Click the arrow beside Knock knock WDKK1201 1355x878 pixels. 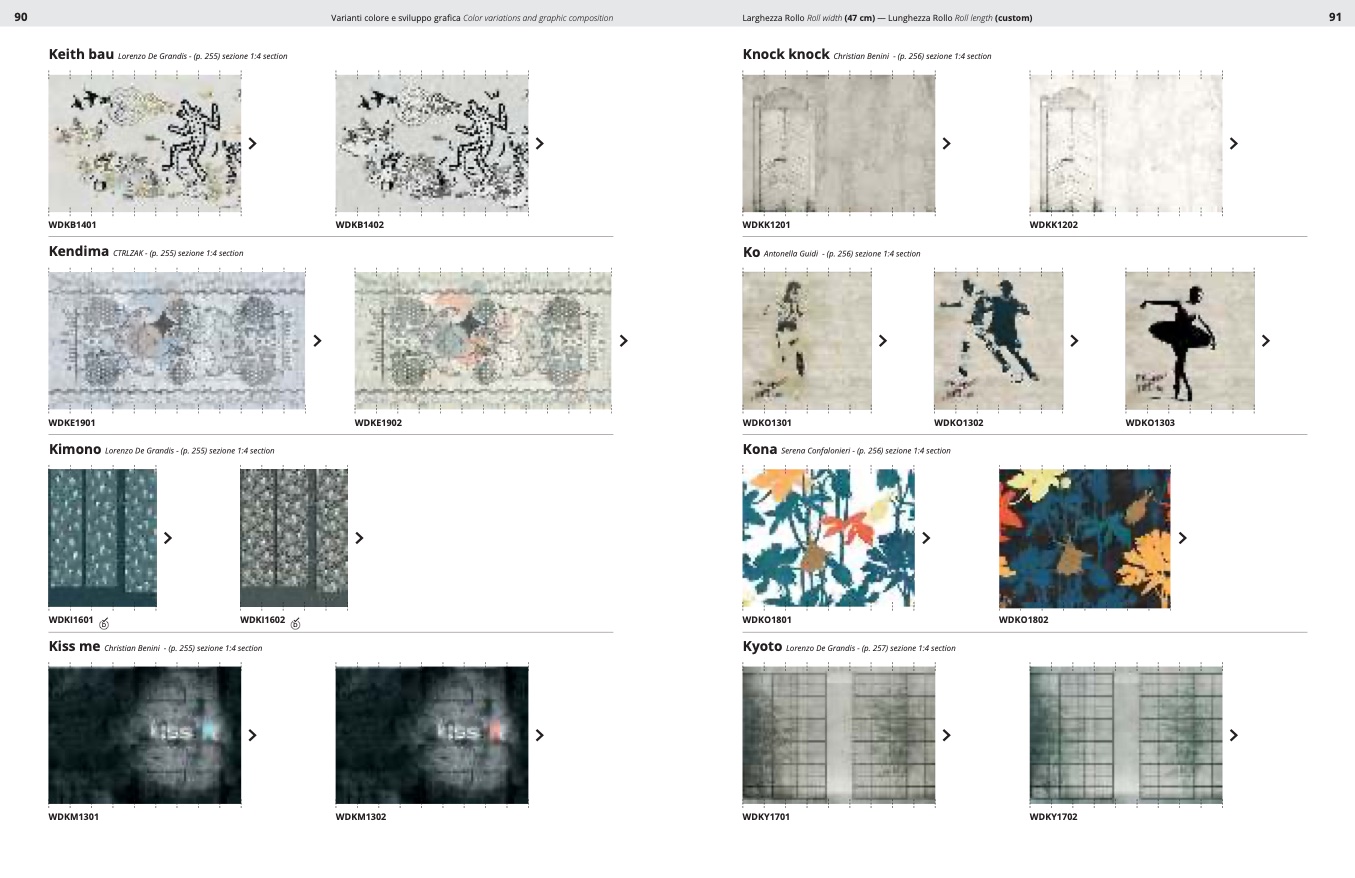pyautogui.click(x=946, y=143)
